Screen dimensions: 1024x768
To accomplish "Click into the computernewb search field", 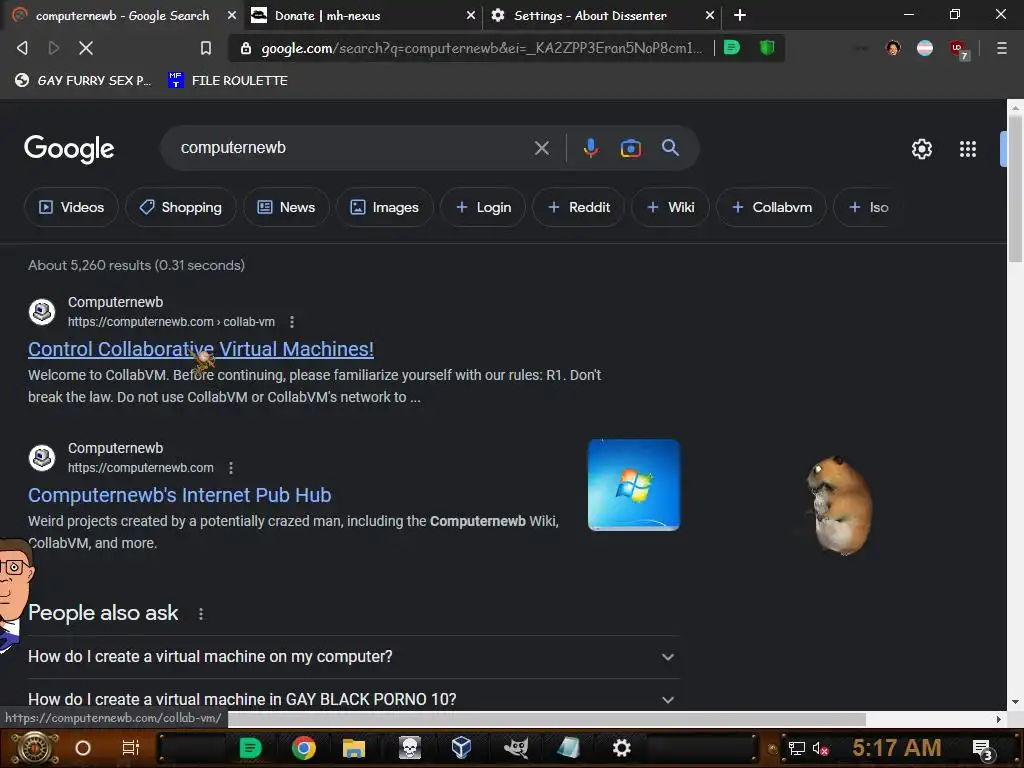I will click(353, 148).
